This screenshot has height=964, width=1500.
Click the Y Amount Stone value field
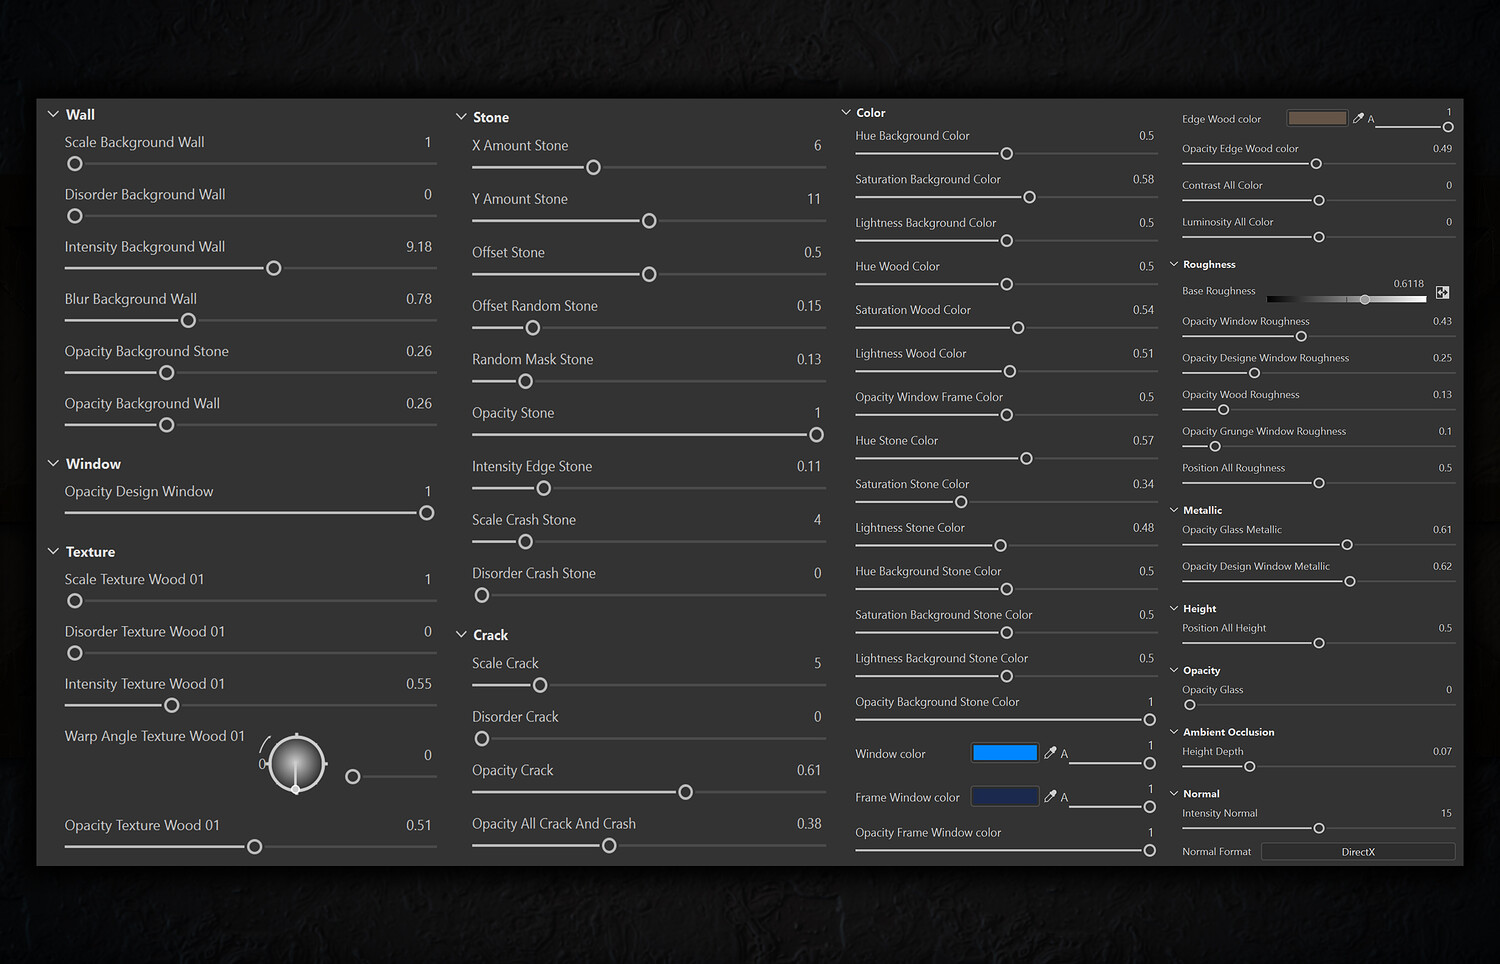[x=814, y=199]
